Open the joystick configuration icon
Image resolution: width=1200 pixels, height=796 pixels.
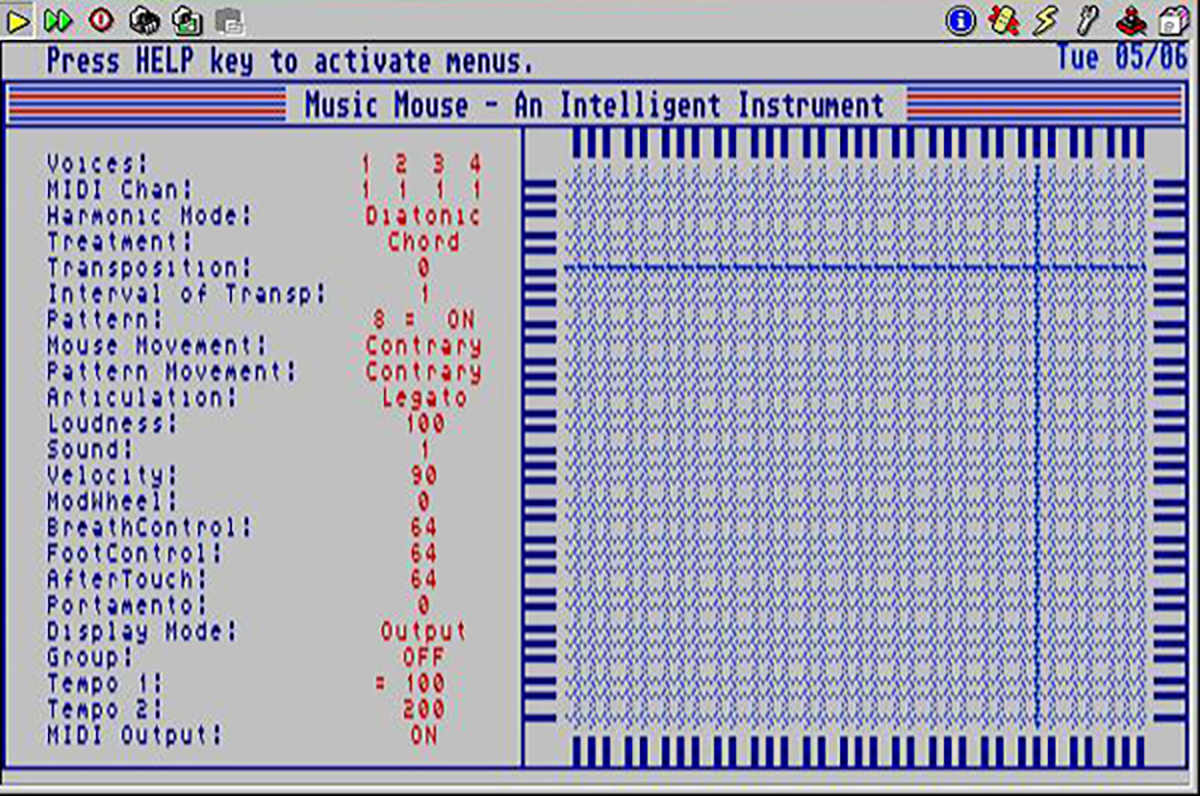tap(1130, 20)
